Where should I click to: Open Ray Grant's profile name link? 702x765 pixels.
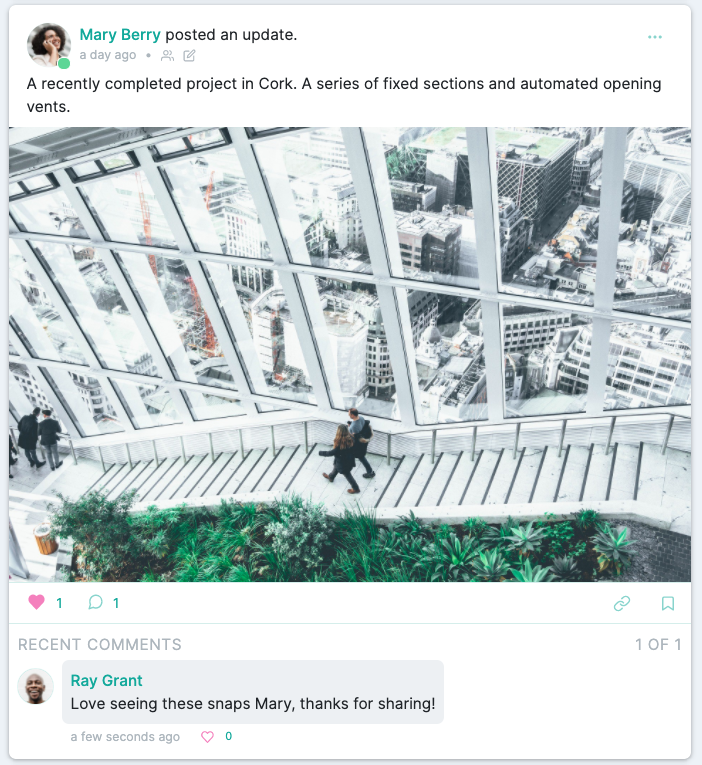106,681
